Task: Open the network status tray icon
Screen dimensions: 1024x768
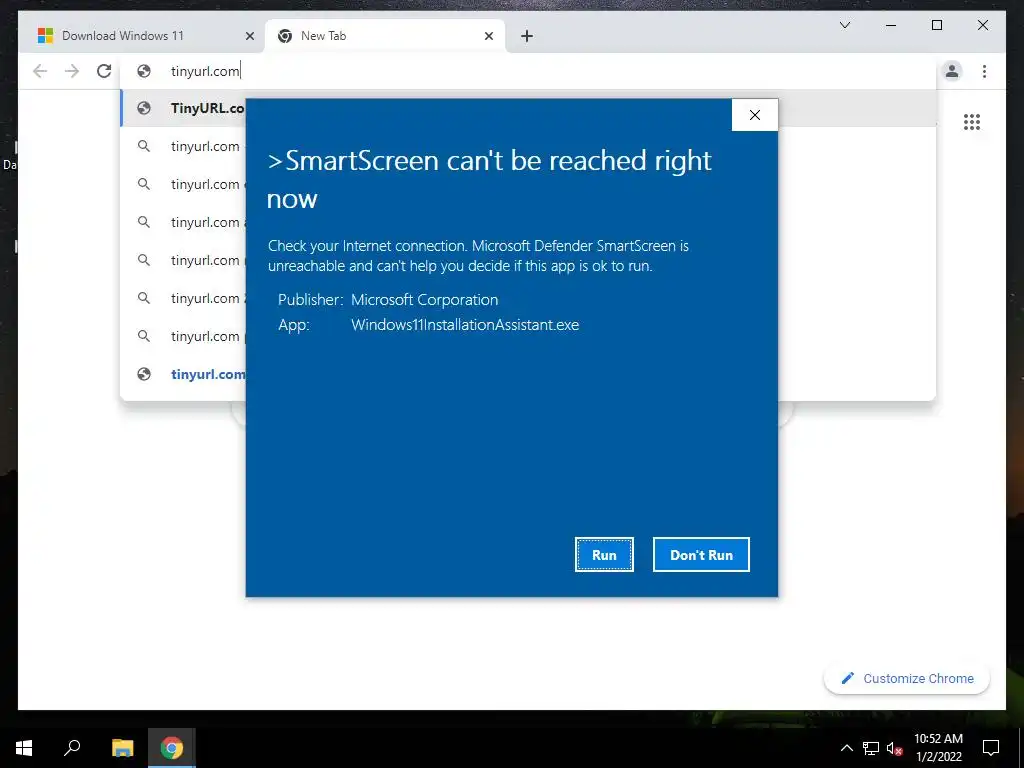Action: [871, 748]
